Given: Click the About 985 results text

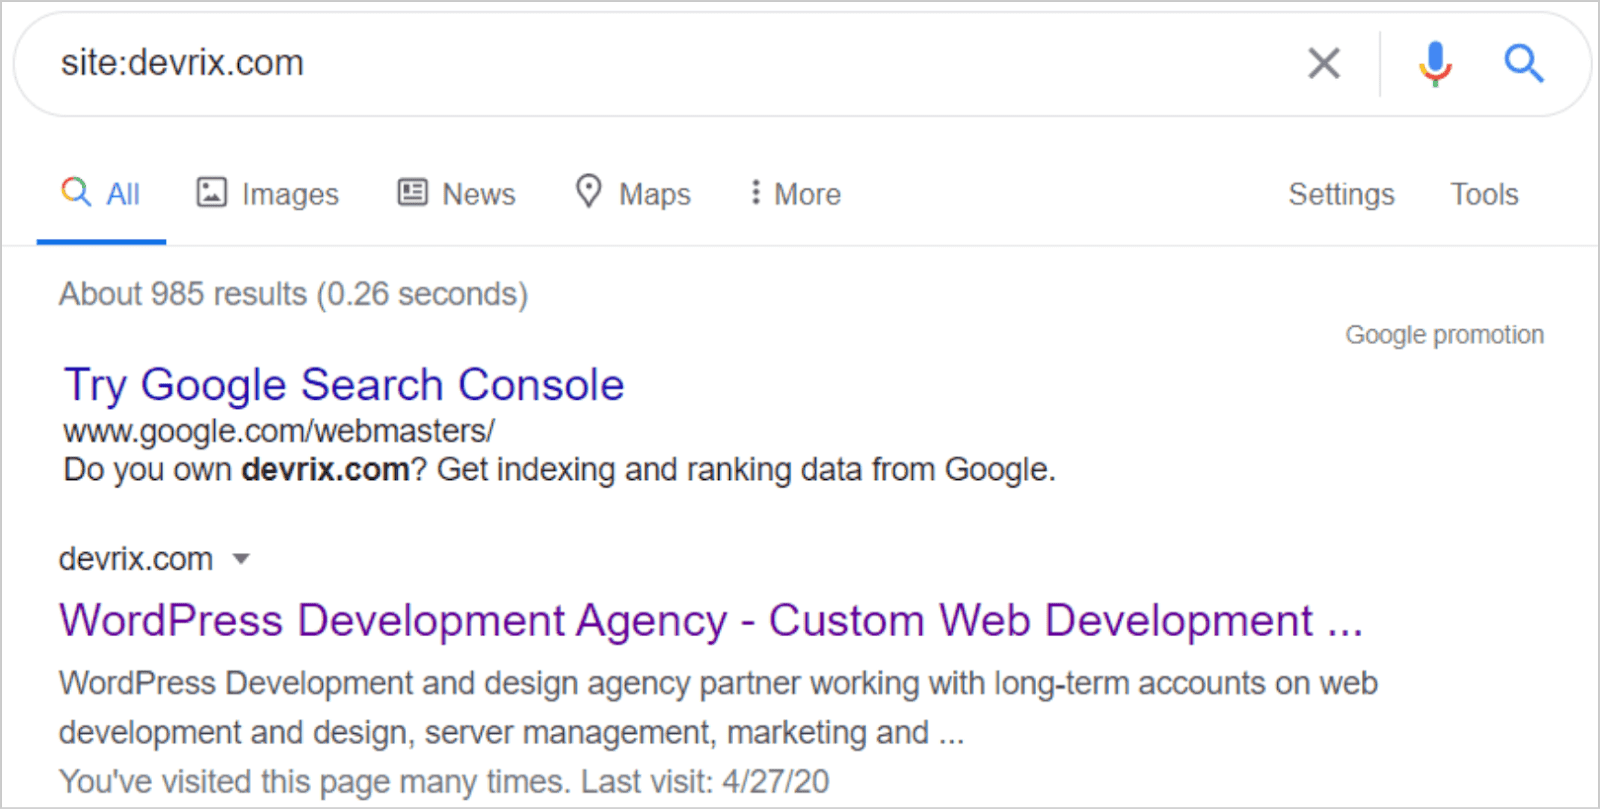Looking at the screenshot, I should click(293, 294).
